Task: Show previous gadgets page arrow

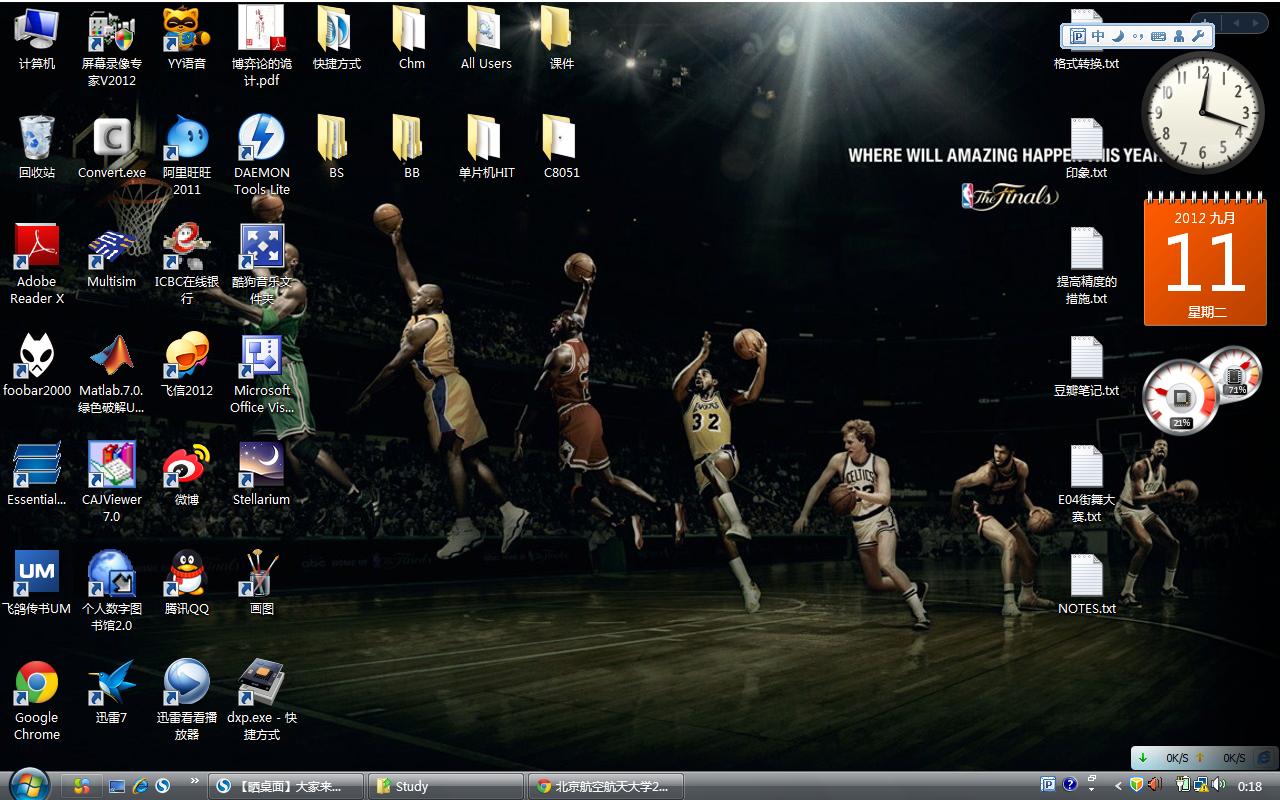Action: pyautogui.click(x=1236, y=22)
